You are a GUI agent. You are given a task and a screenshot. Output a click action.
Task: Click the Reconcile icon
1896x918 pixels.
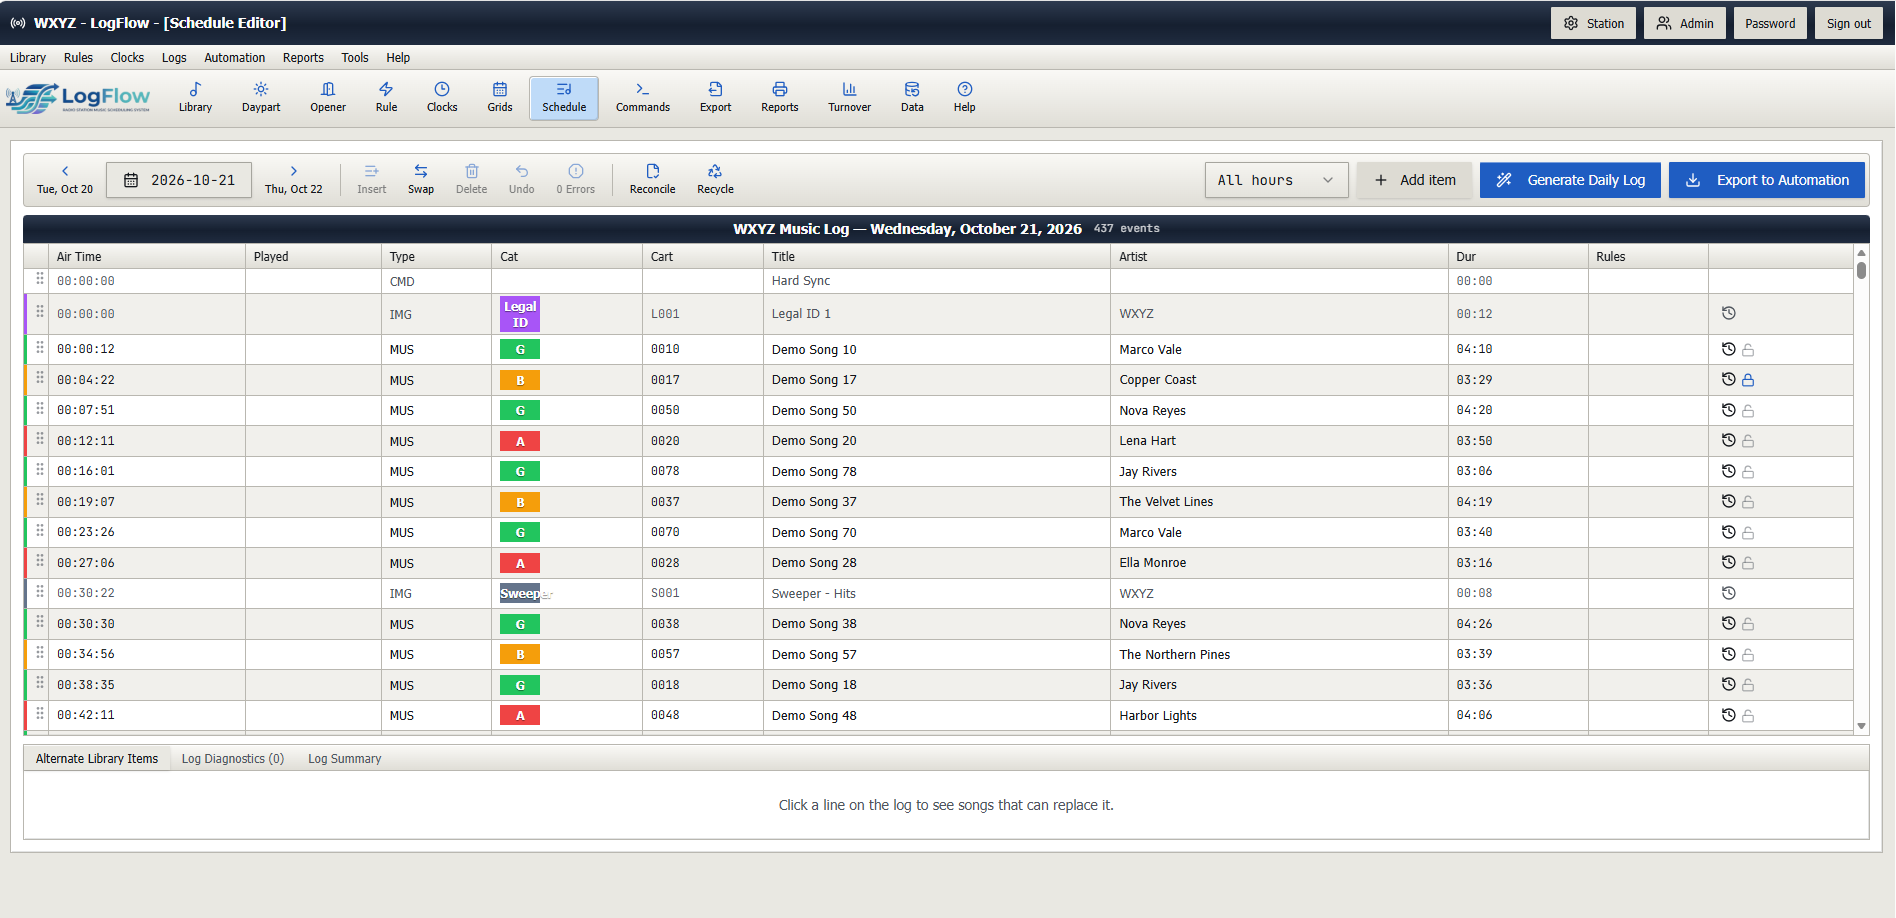[x=652, y=179]
